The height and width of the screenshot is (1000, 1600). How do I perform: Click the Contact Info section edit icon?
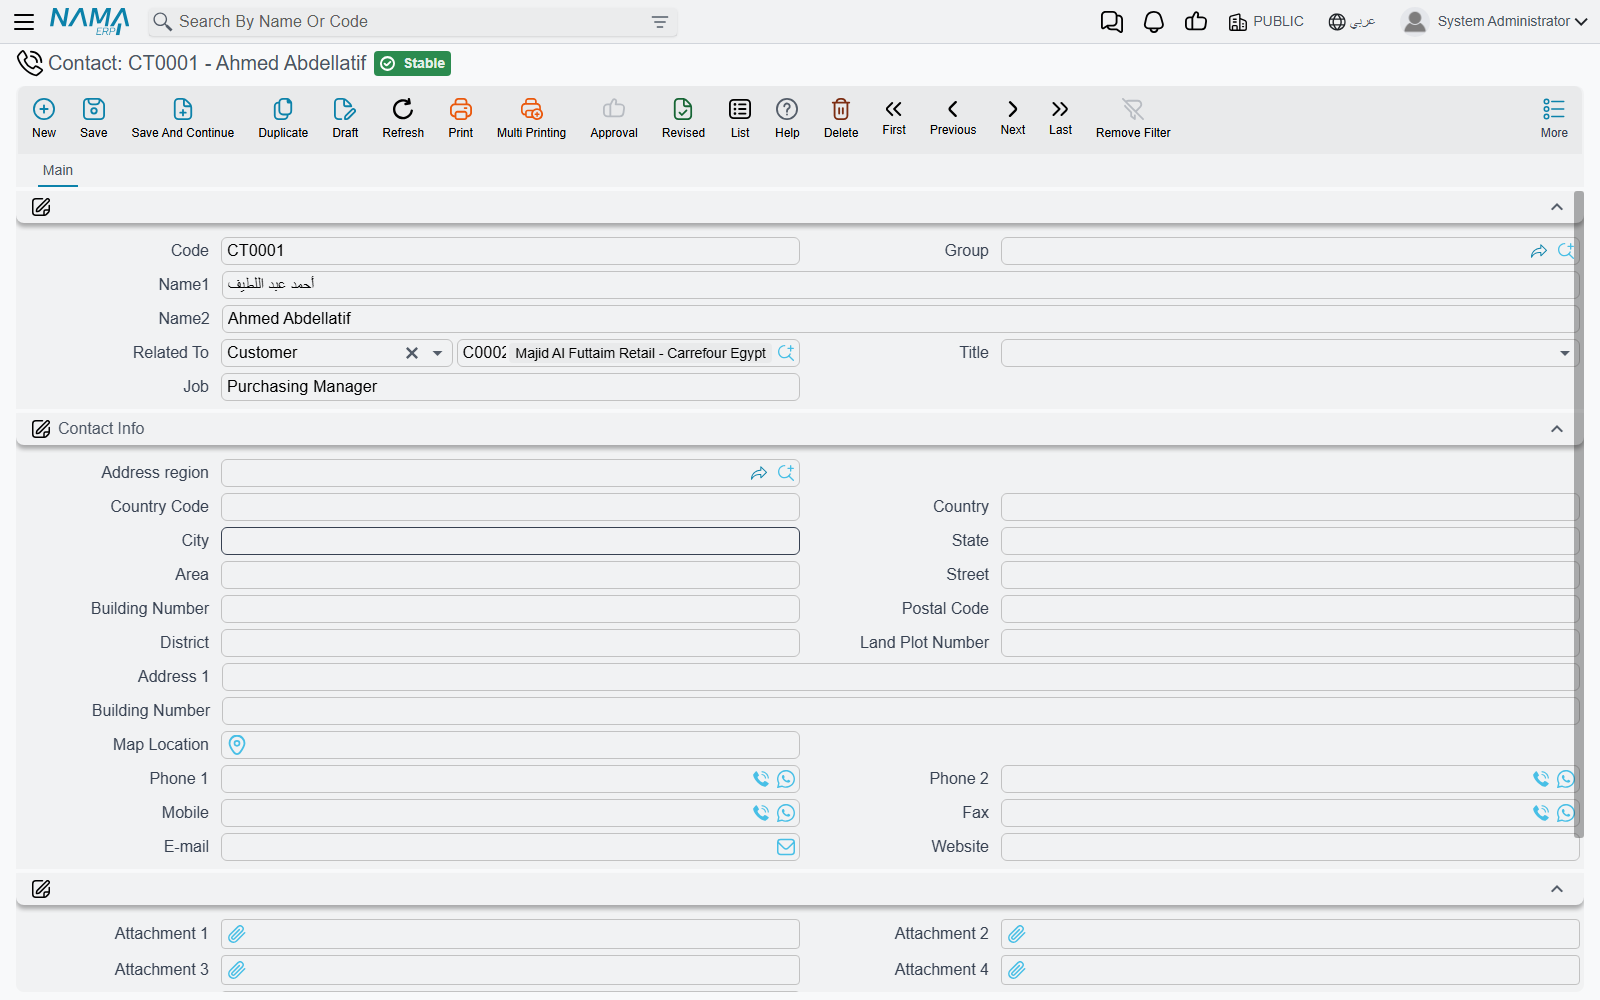point(41,429)
